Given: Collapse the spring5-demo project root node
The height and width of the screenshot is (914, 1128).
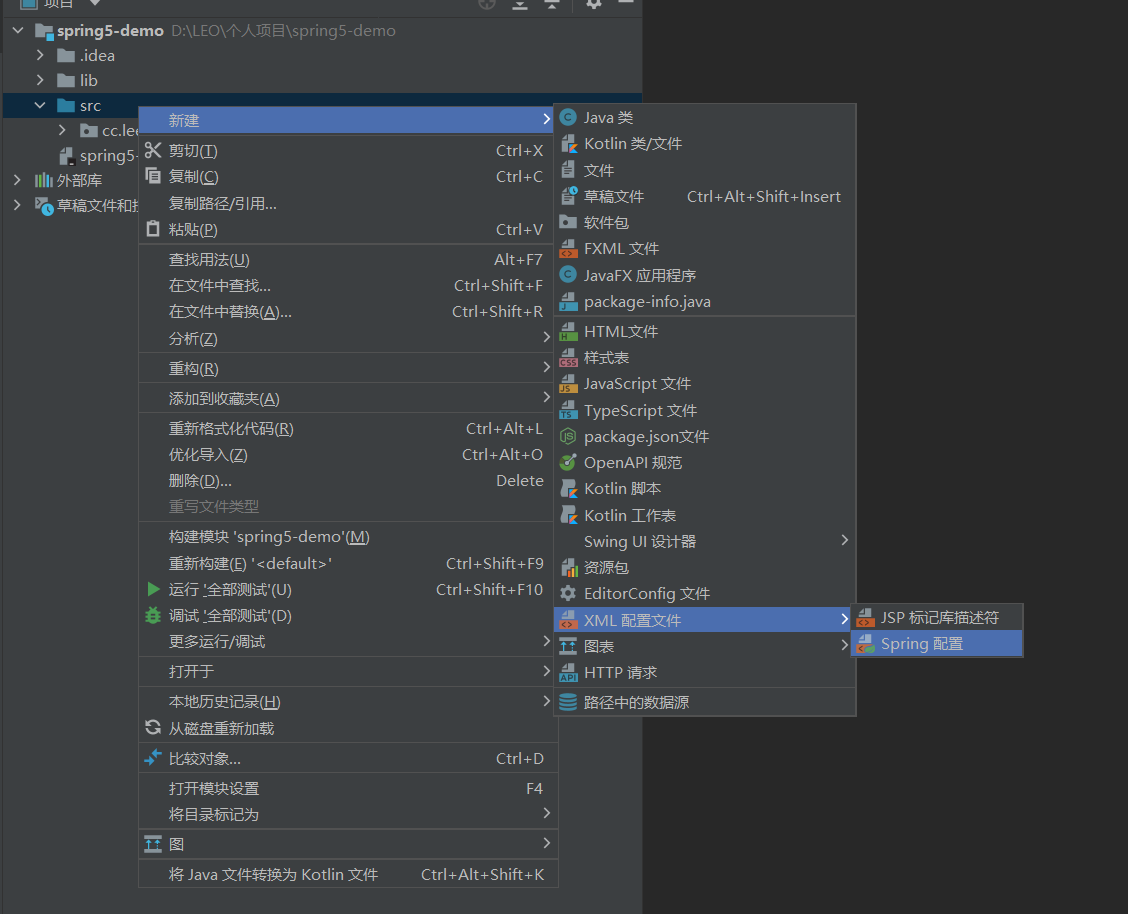Looking at the screenshot, I should click(x=18, y=31).
